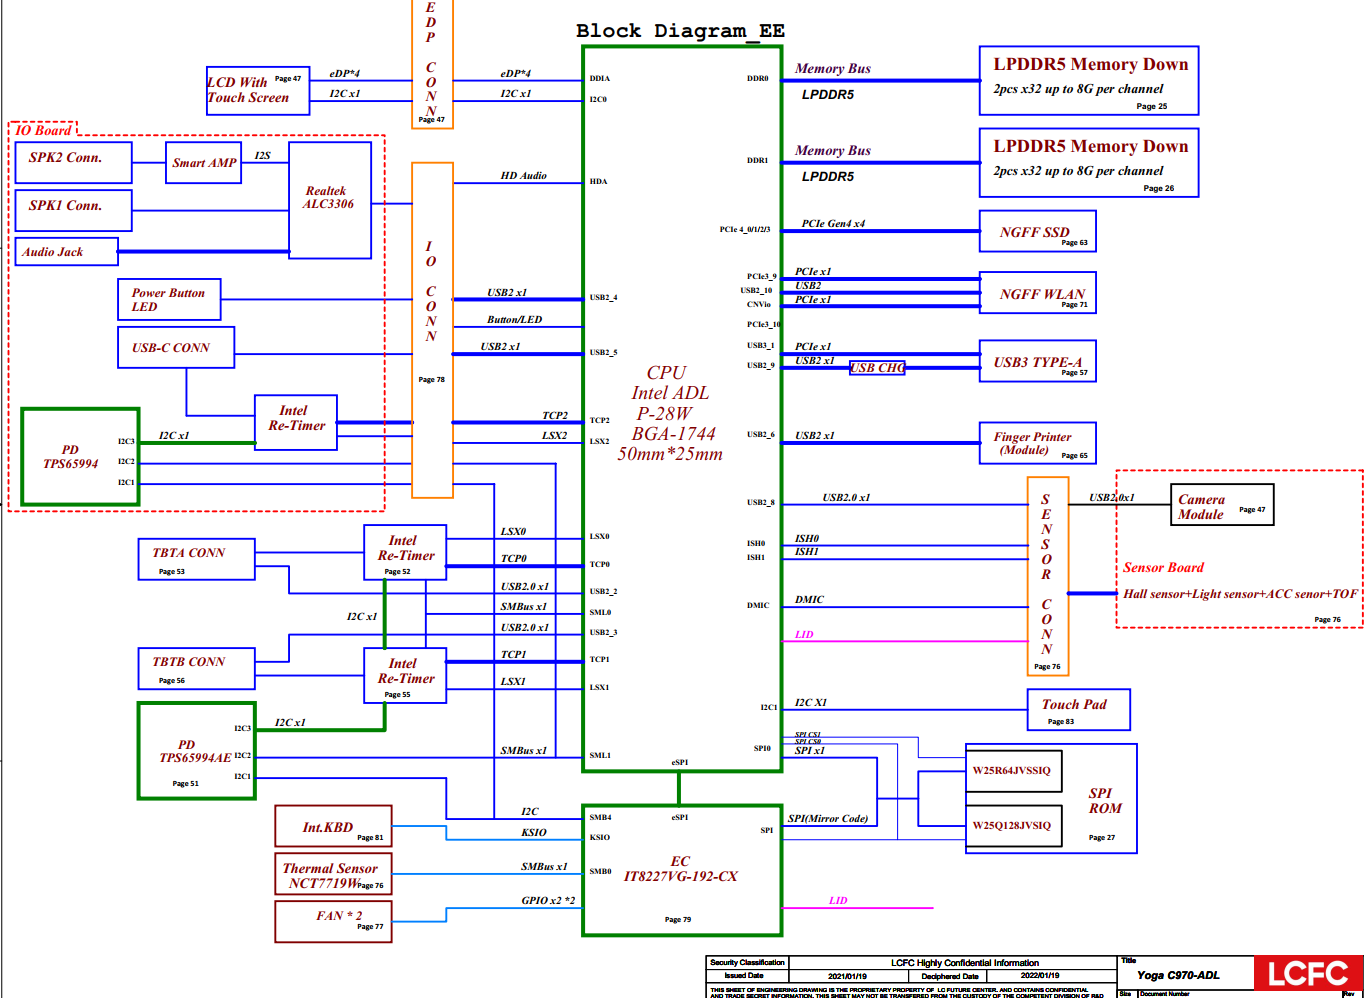The width and height of the screenshot is (1369, 998).
Task: Click the deciphered date 2022/01/19
Action: (x=1040, y=976)
